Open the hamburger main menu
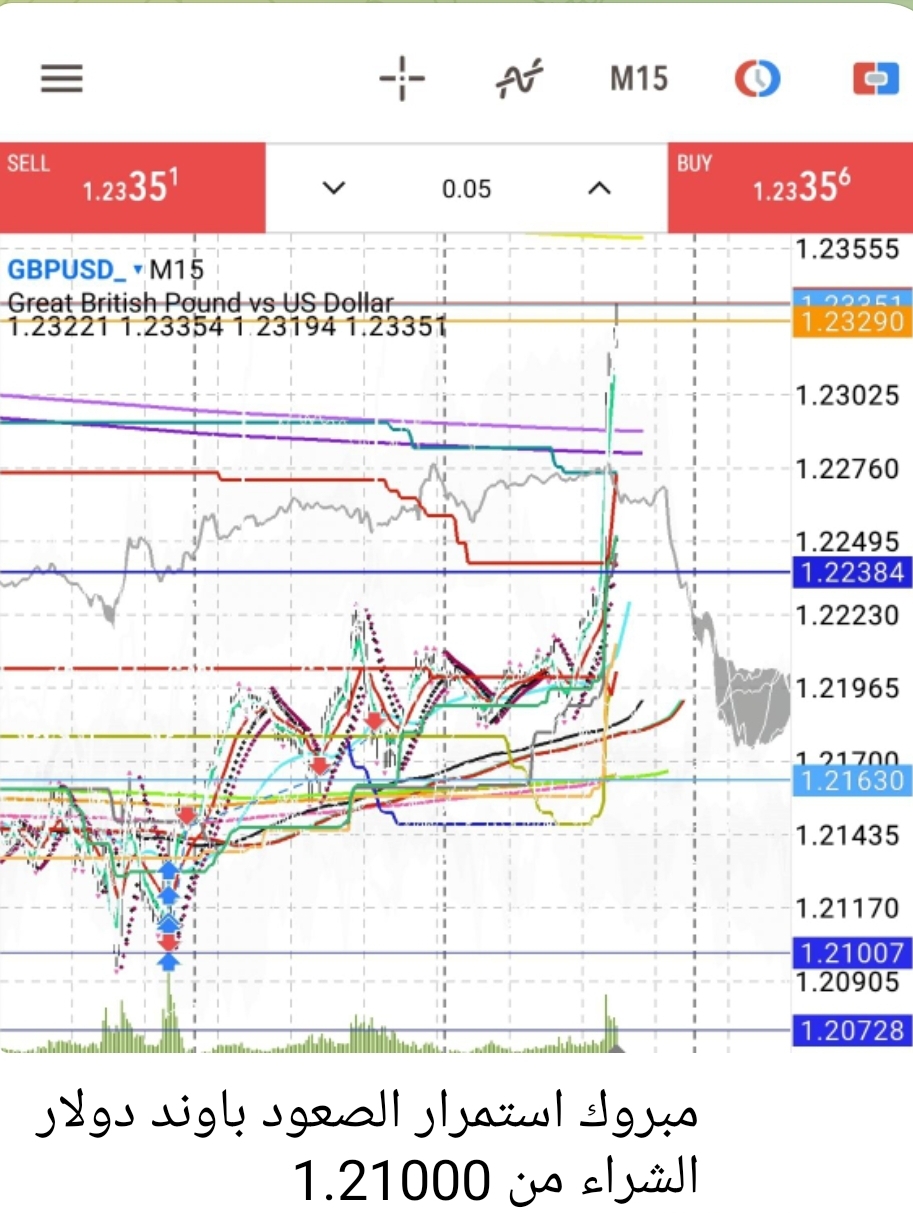 click(x=62, y=79)
